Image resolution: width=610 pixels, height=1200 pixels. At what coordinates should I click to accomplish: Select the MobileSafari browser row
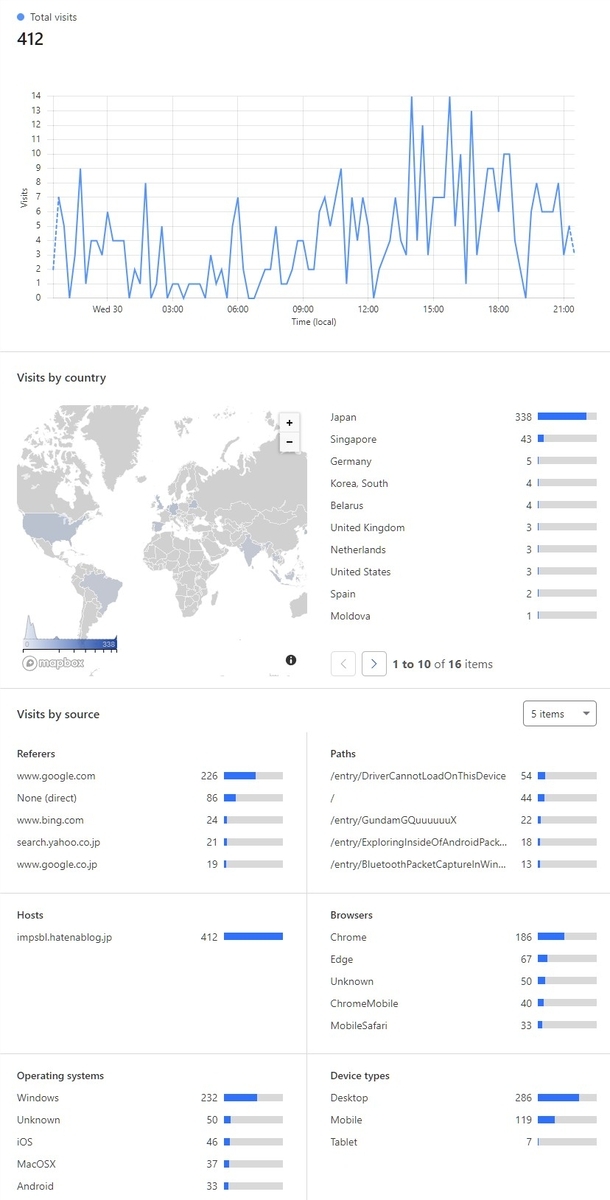pyautogui.click(x=463, y=1025)
